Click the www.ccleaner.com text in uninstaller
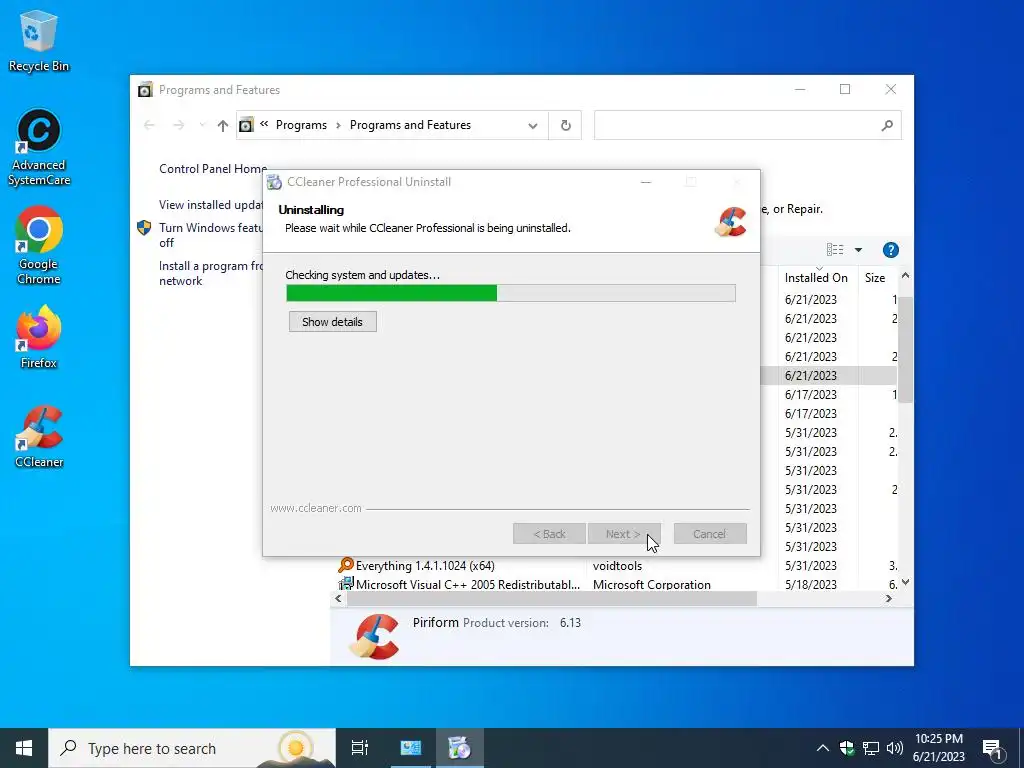Screen dimensions: 1024x768 [316, 508]
